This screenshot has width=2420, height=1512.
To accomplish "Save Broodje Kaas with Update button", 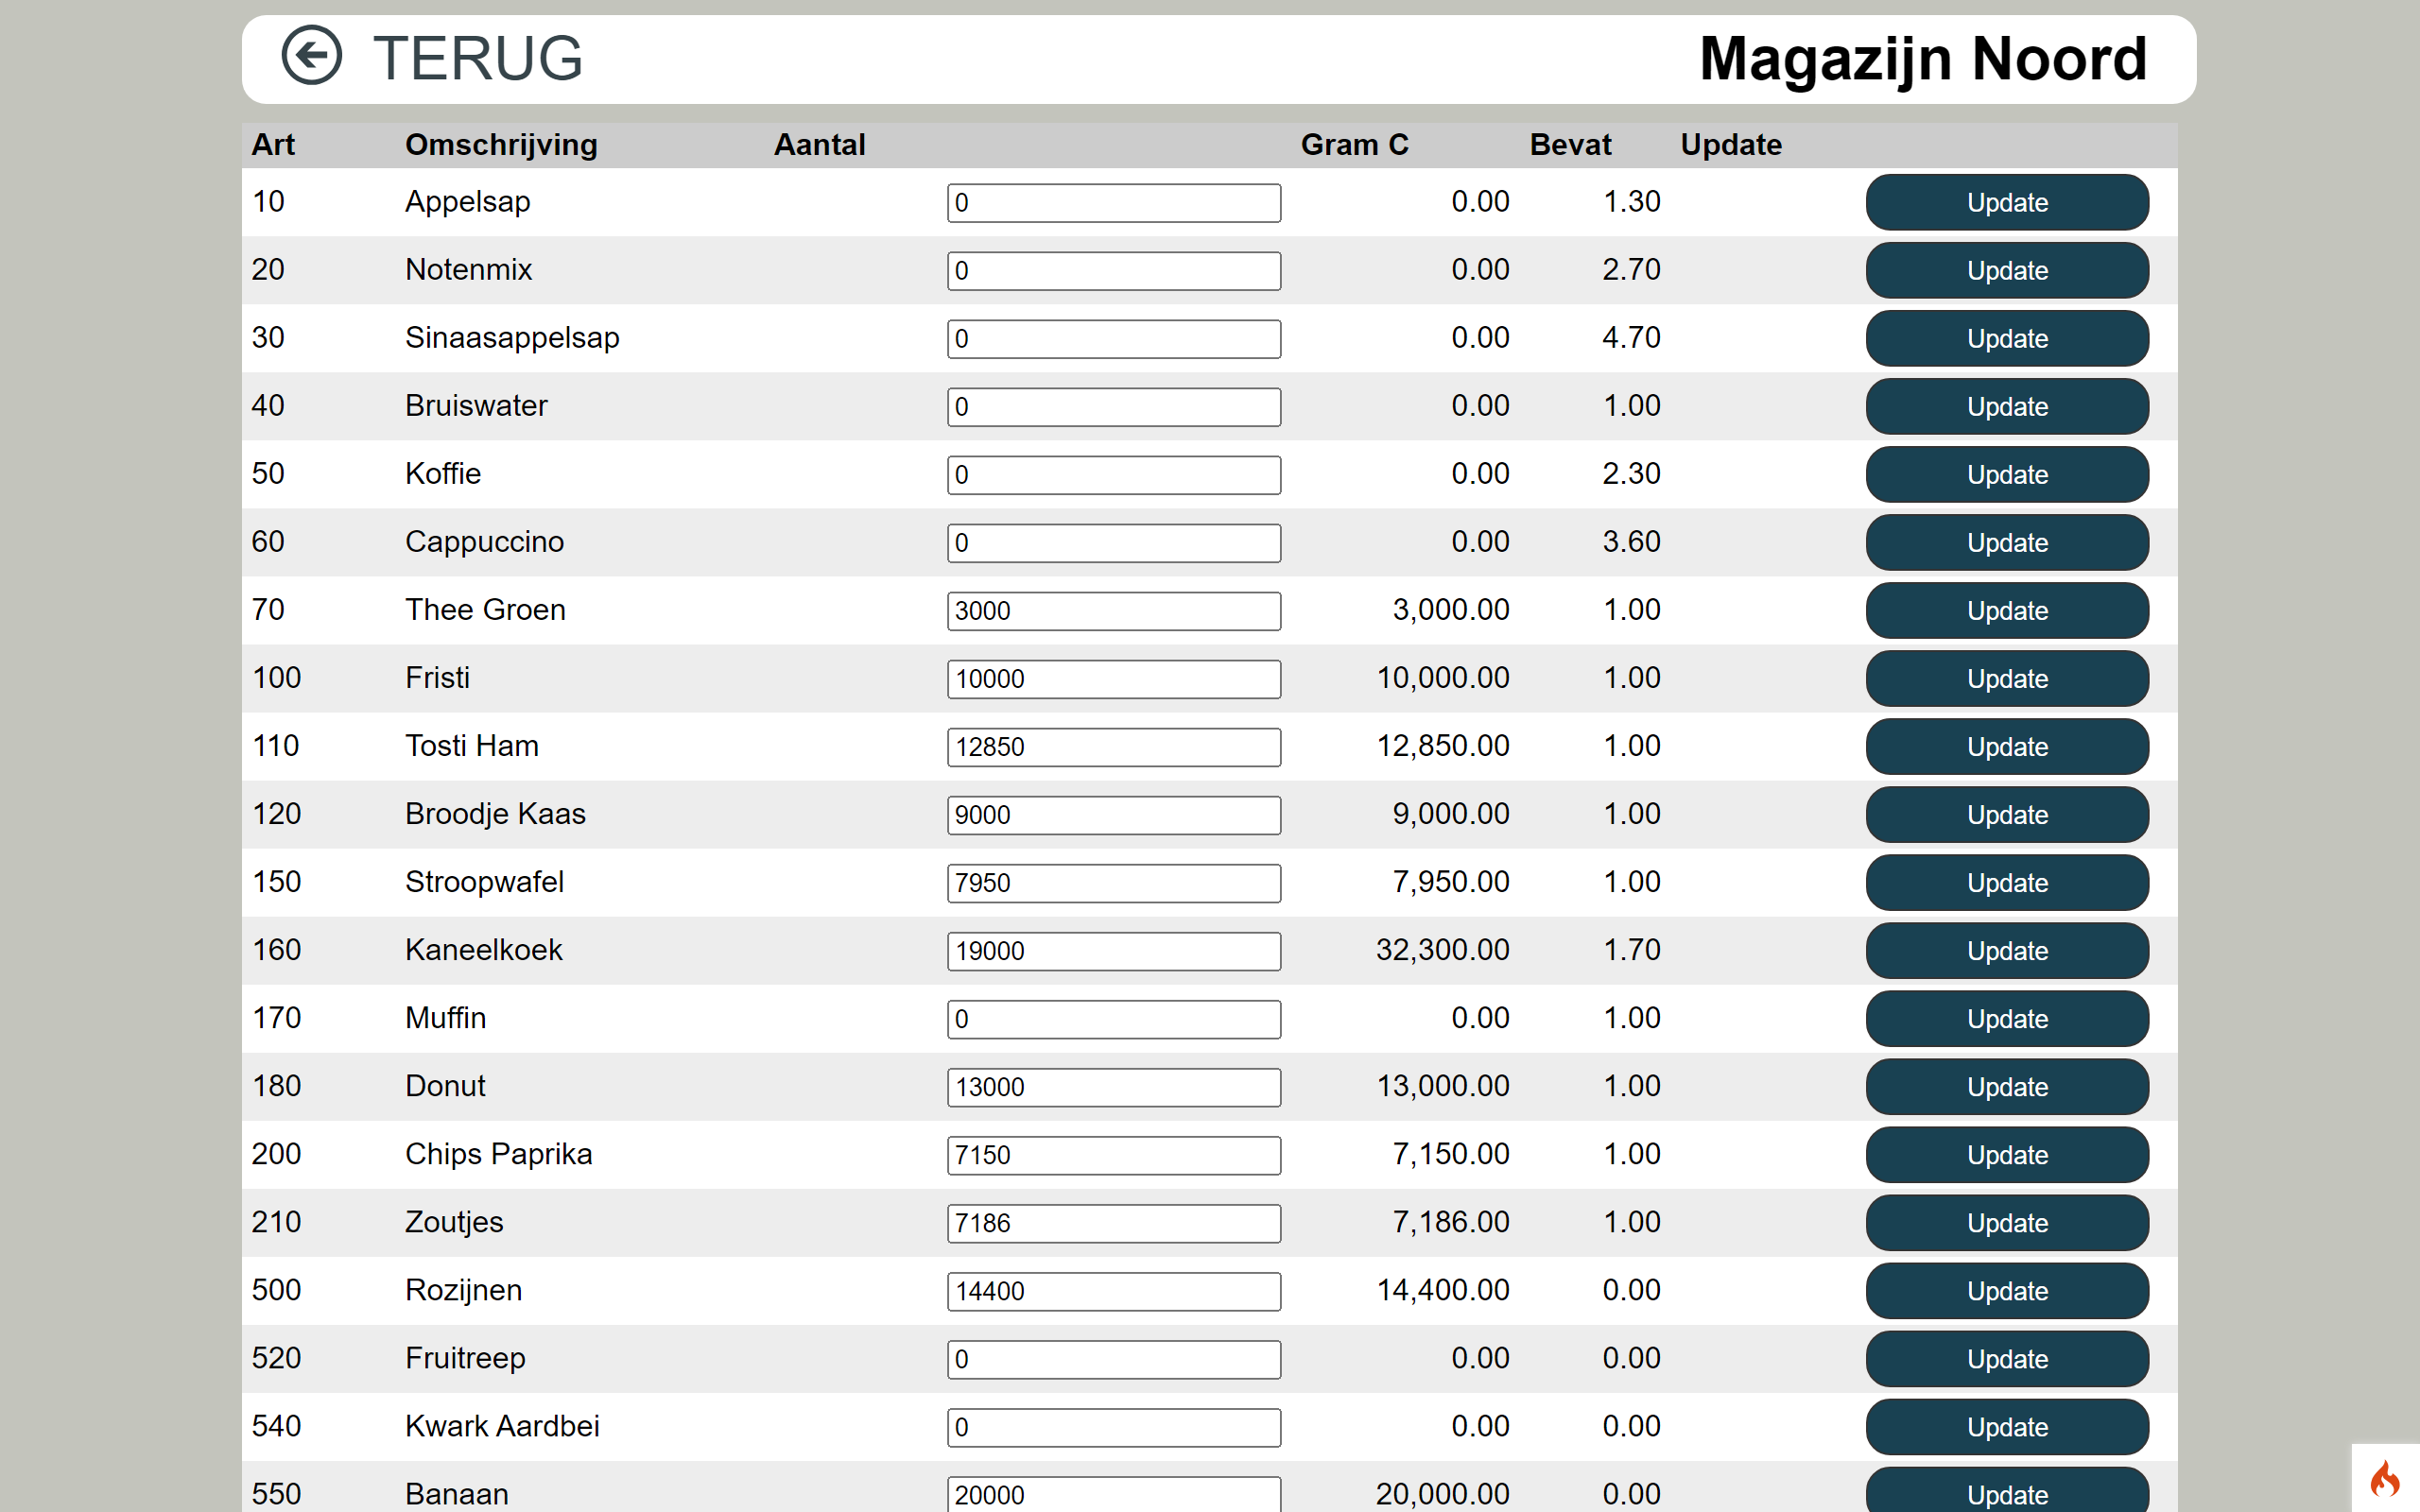I will point(2007,814).
